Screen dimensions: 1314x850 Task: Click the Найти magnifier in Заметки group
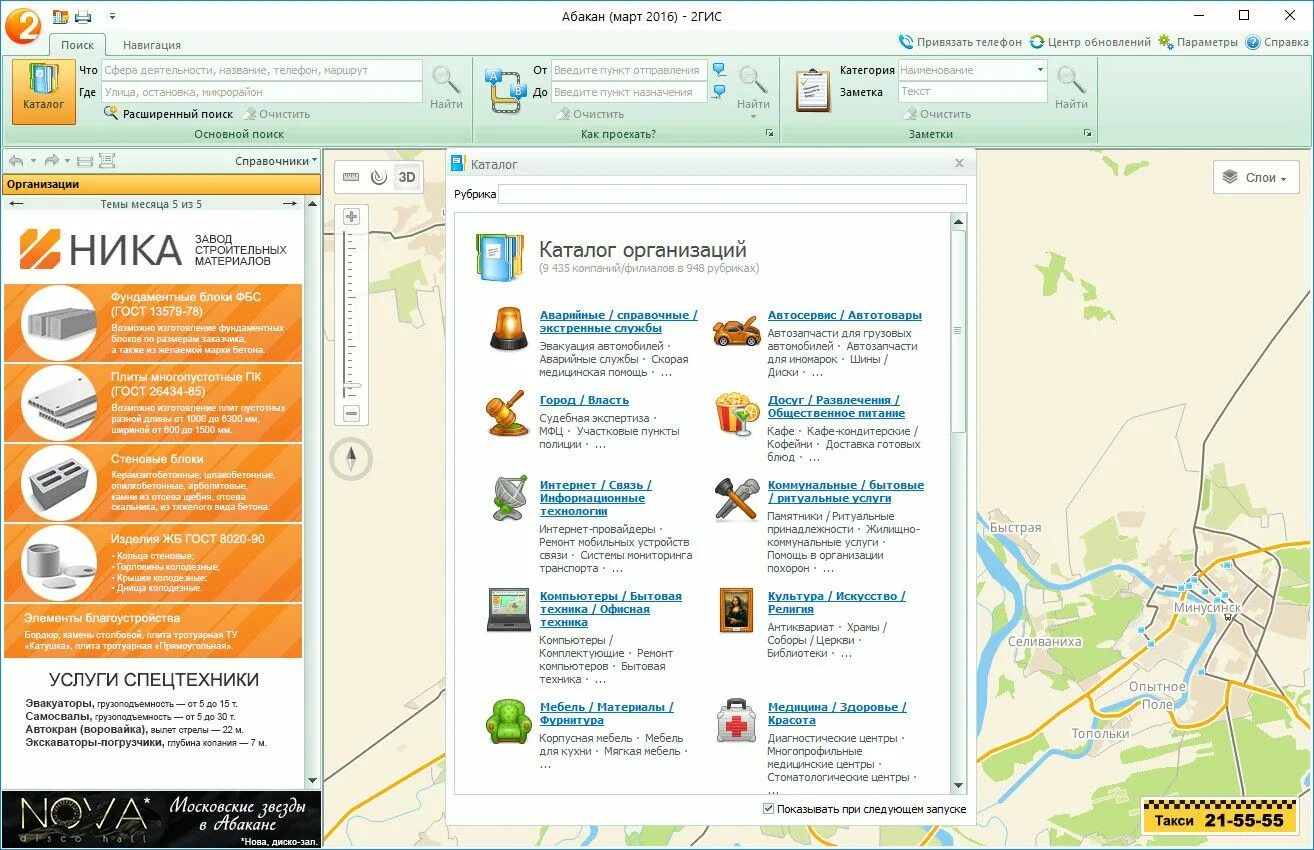point(1071,86)
